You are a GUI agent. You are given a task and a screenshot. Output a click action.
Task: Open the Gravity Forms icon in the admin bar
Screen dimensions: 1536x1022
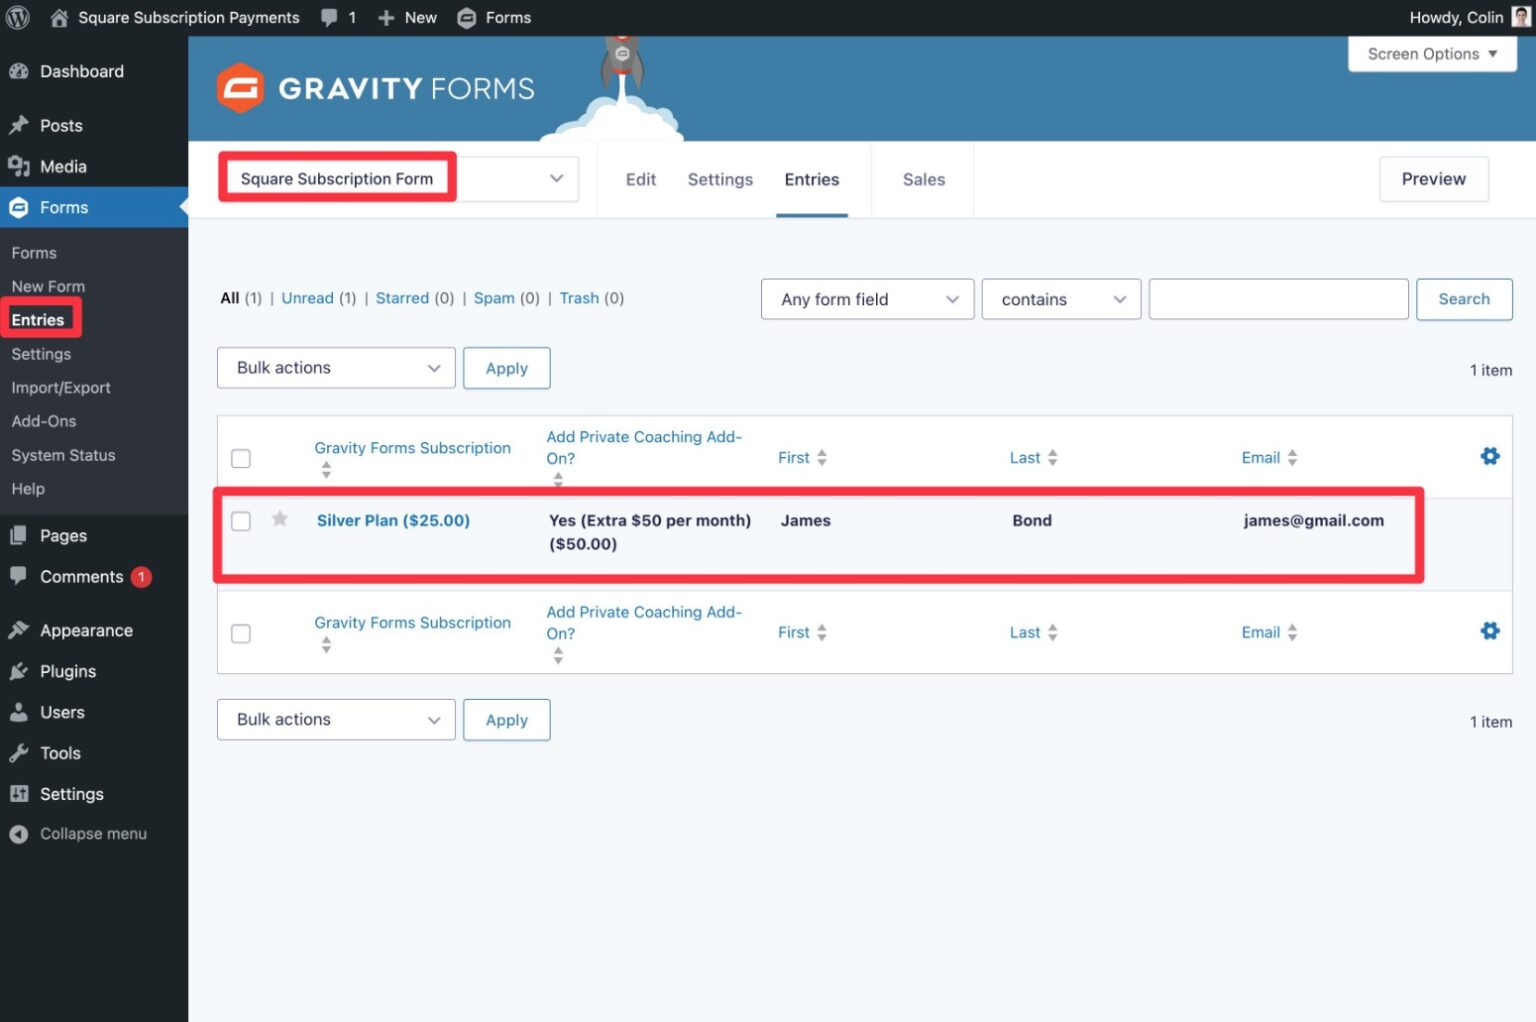466,17
